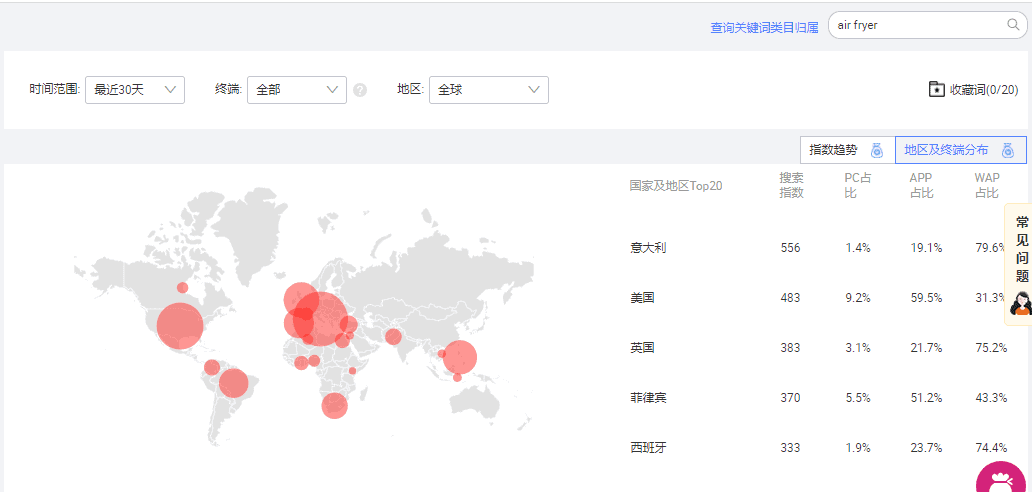This screenshot has width=1032, height=492.
Task: Click the Philippines bubble on map
Action: [460, 357]
